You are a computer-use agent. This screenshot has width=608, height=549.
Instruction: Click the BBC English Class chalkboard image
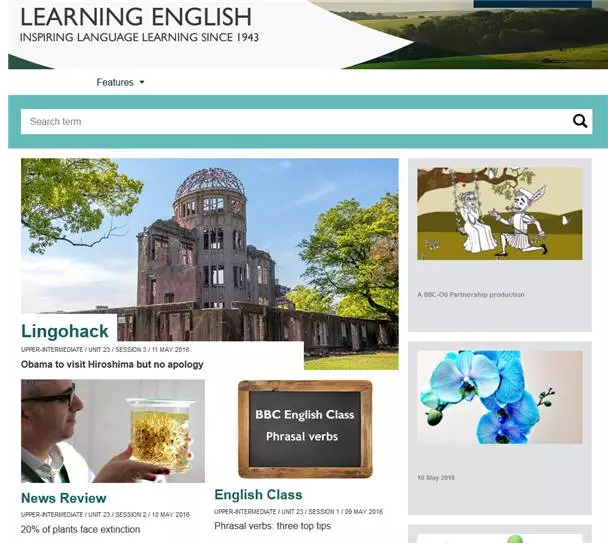pyautogui.click(x=305, y=429)
